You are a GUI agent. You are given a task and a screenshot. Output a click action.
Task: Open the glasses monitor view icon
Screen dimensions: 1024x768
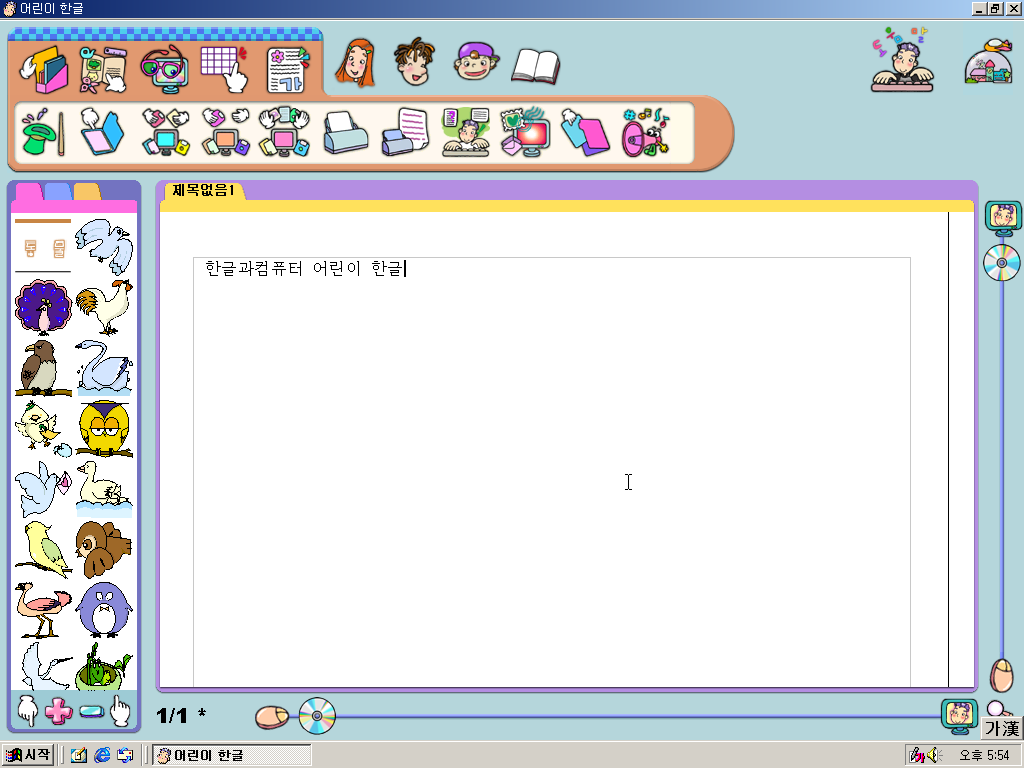click(165, 68)
